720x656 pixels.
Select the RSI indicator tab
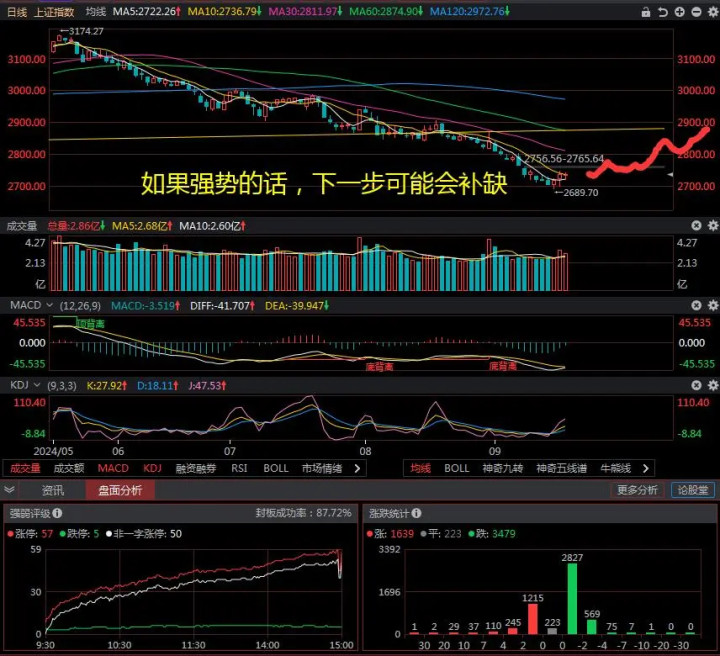point(239,468)
